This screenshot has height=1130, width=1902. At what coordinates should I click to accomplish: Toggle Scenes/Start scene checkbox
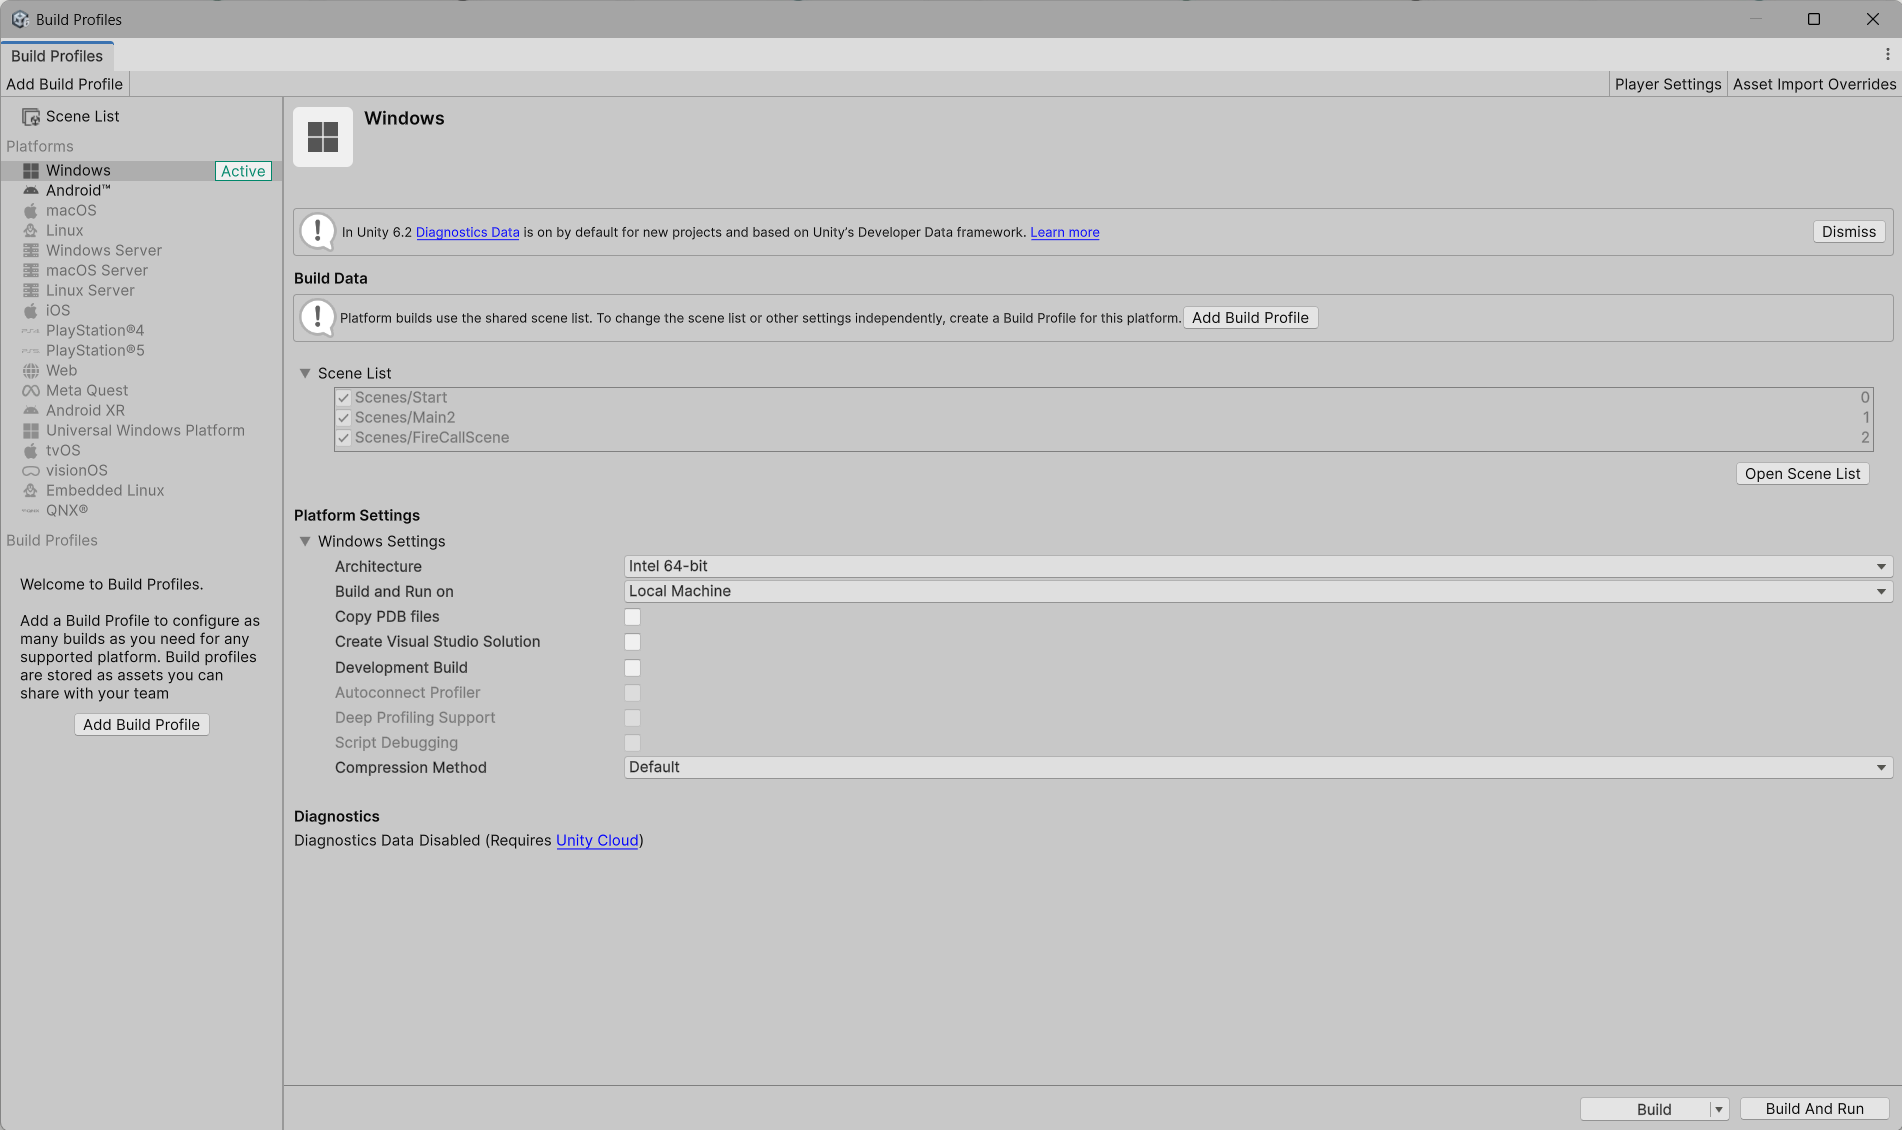click(344, 398)
